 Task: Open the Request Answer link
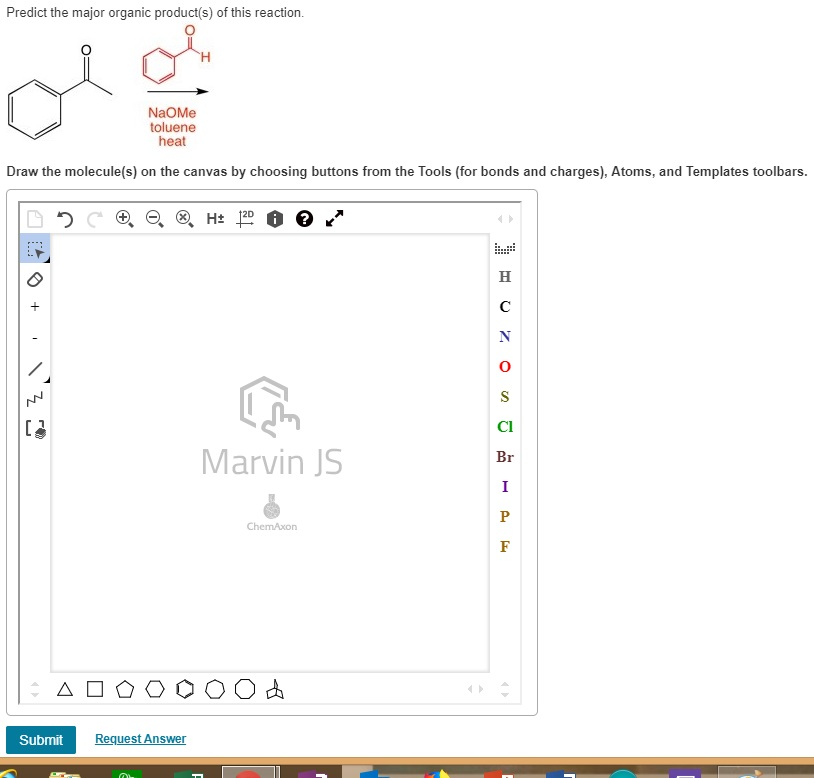pyautogui.click(x=139, y=738)
